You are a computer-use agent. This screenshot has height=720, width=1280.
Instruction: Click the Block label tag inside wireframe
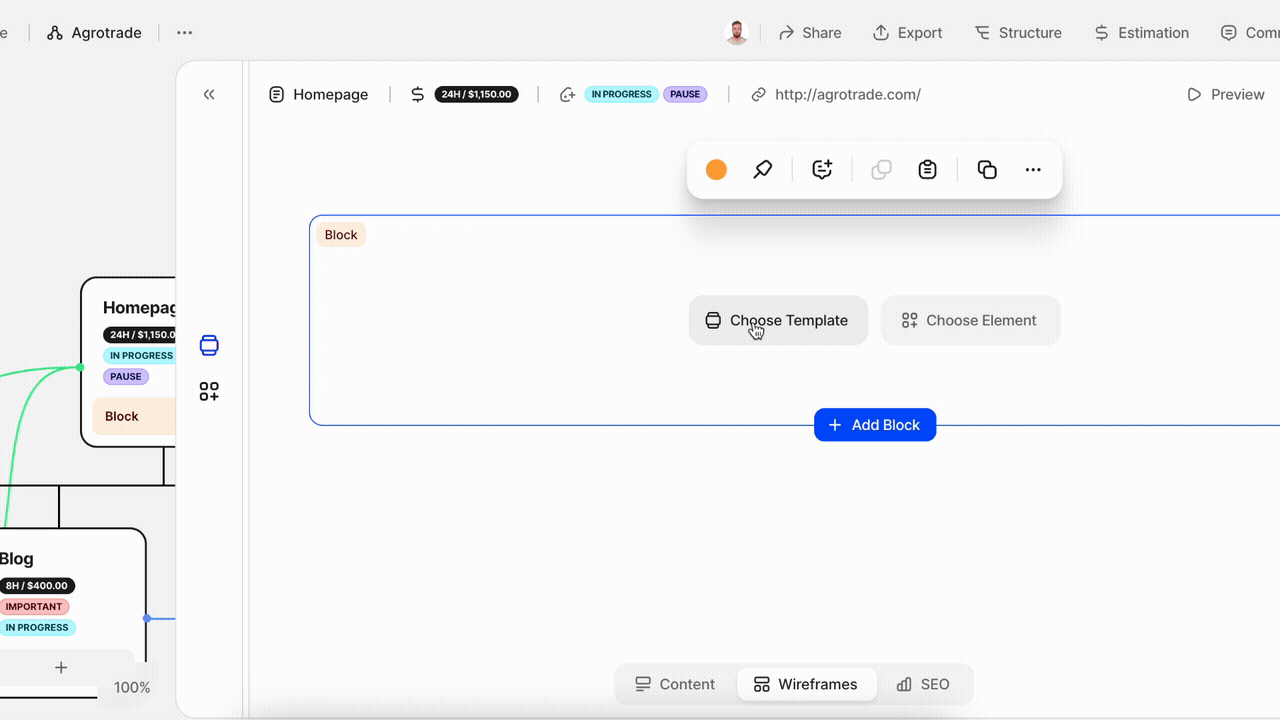[x=341, y=235]
